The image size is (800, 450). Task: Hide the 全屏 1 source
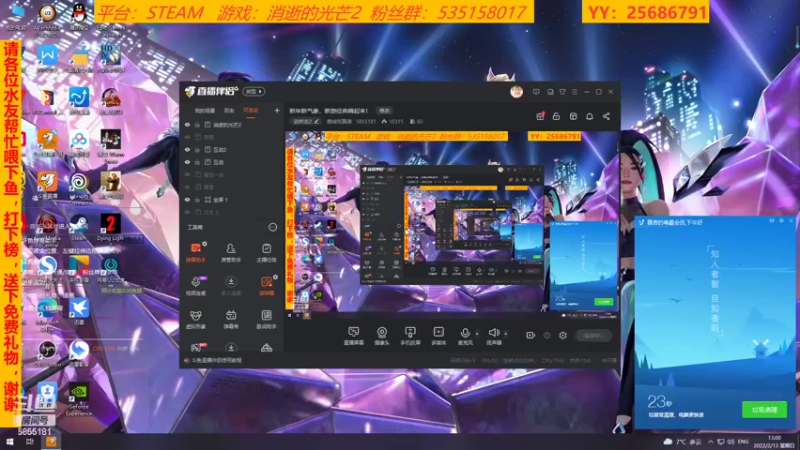pos(187,199)
